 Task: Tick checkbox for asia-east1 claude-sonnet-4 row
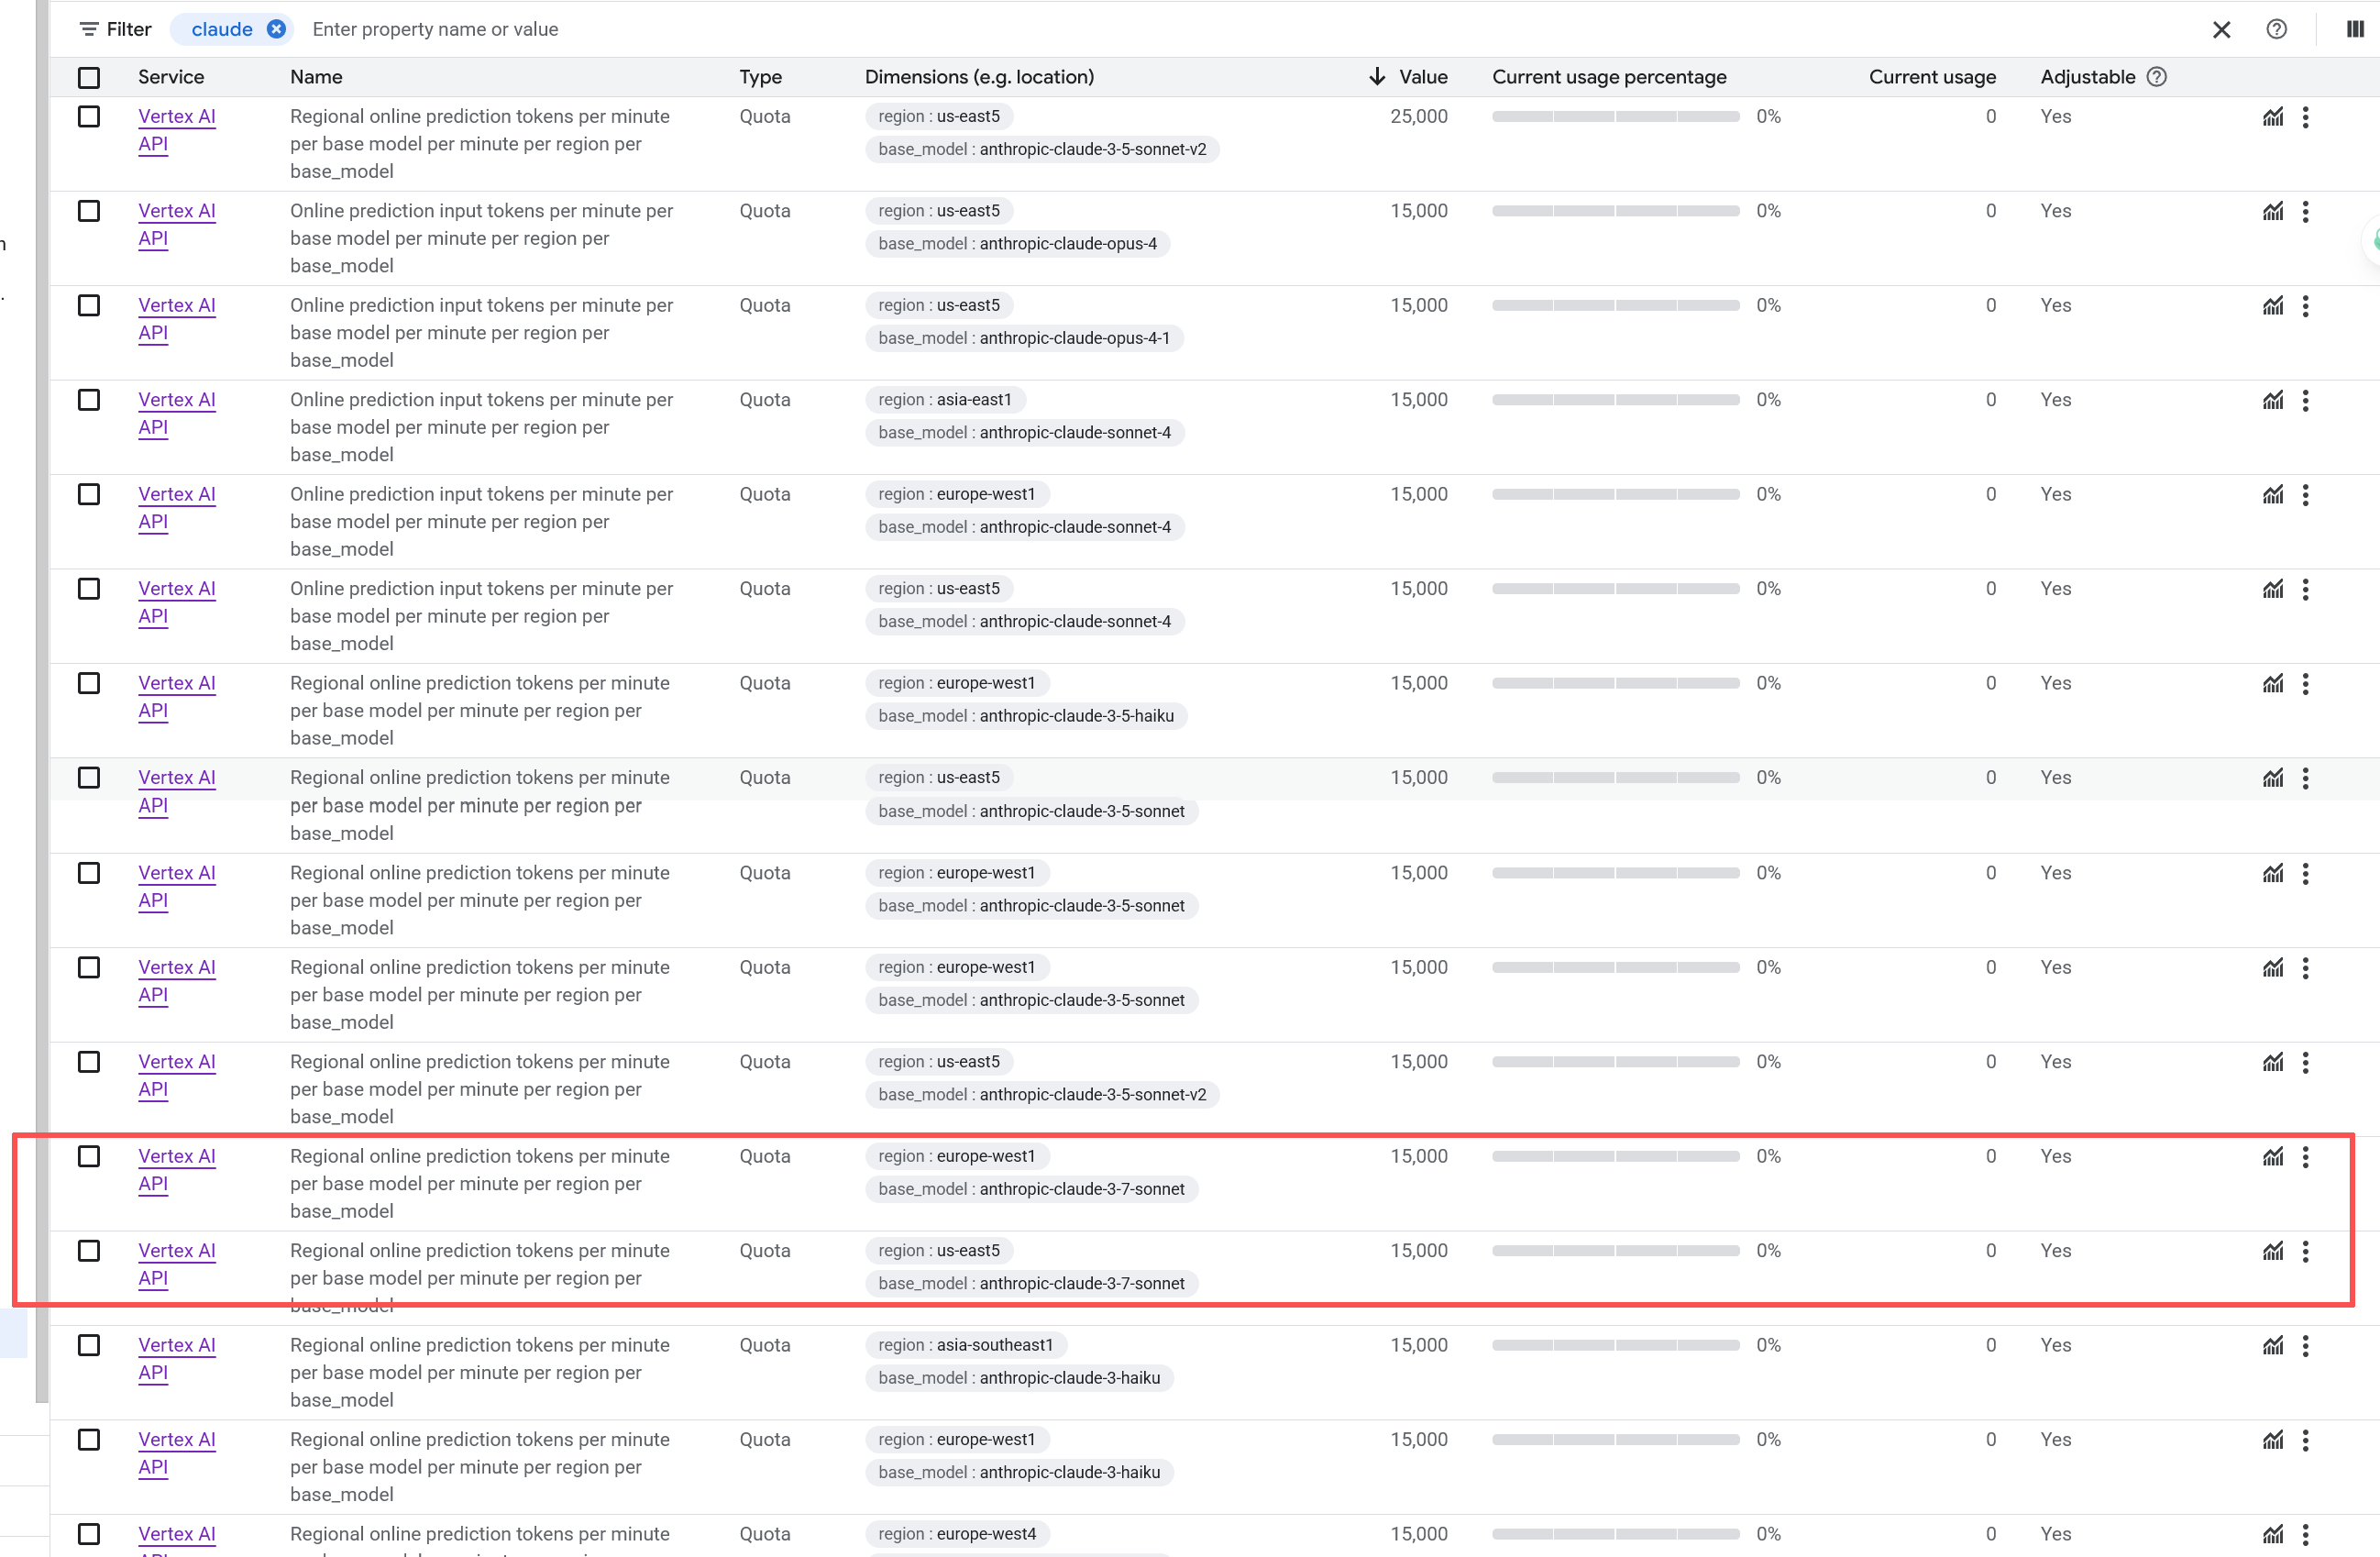coord(89,400)
